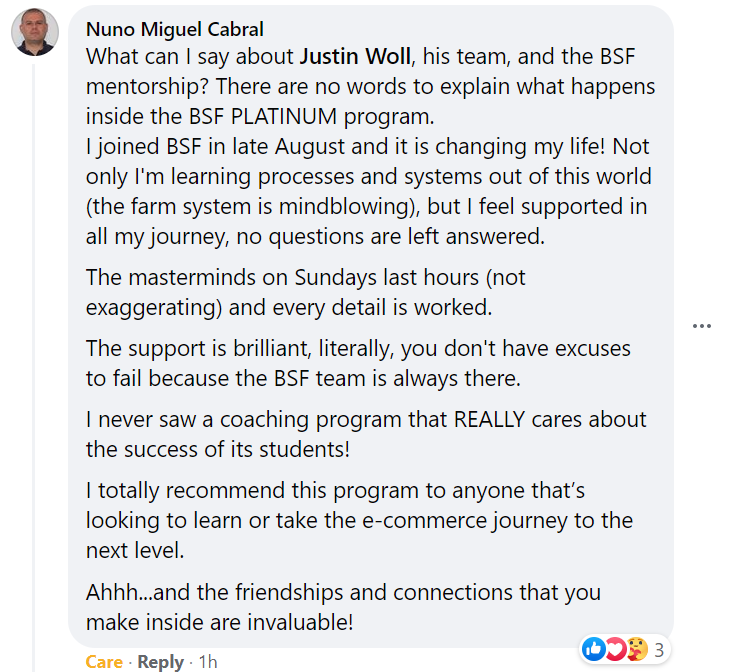The width and height of the screenshot is (729, 672).
Task: Reply to Nuno's comment
Action: point(160,661)
